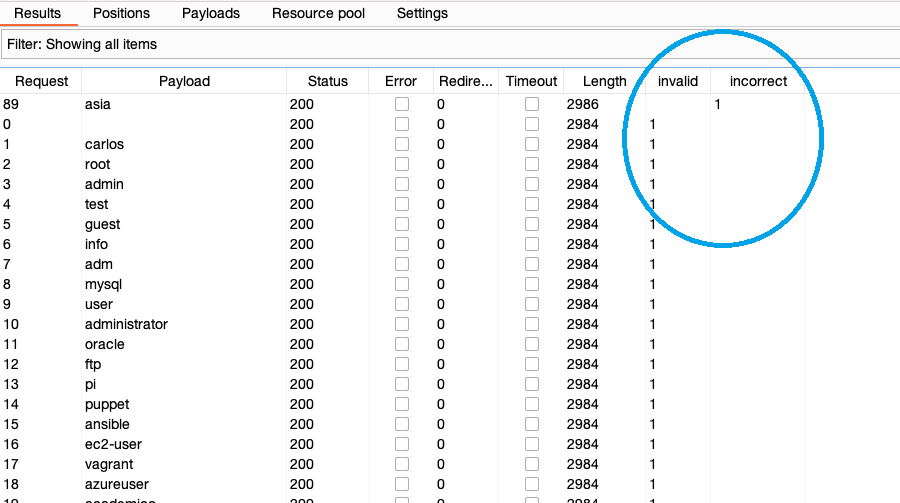Toggle Error checkbox in test row
The image size is (900, 503).
pyautogui.click(x=402, y=204)
